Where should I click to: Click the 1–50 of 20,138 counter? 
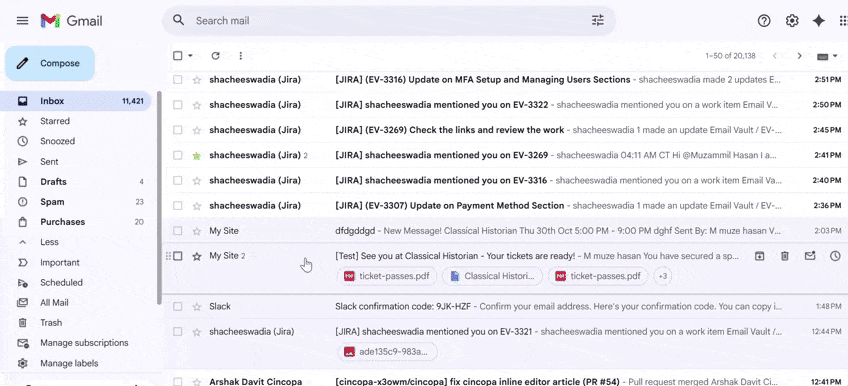(x=731, y=56)
